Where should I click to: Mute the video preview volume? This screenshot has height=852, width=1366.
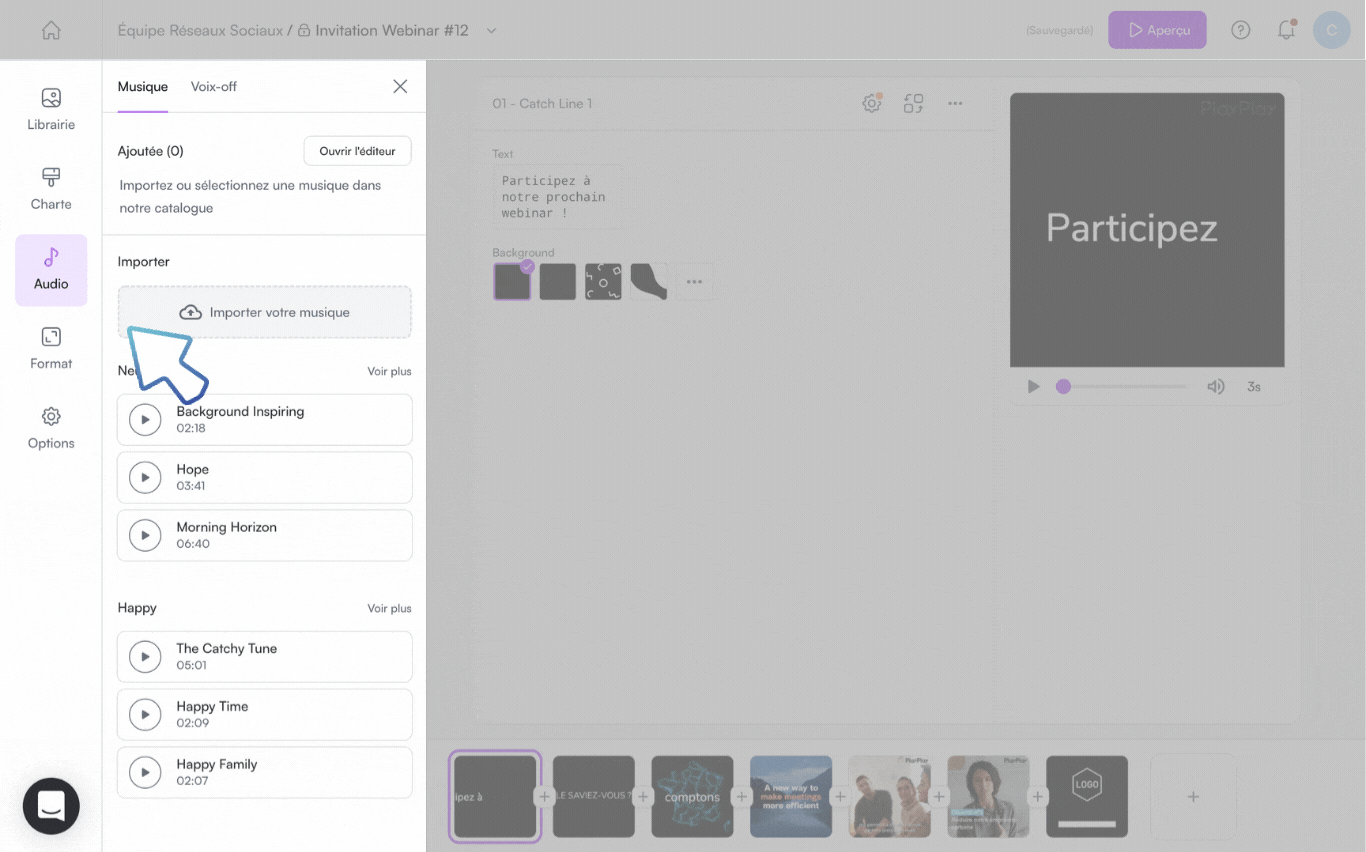coord(1216,386)
